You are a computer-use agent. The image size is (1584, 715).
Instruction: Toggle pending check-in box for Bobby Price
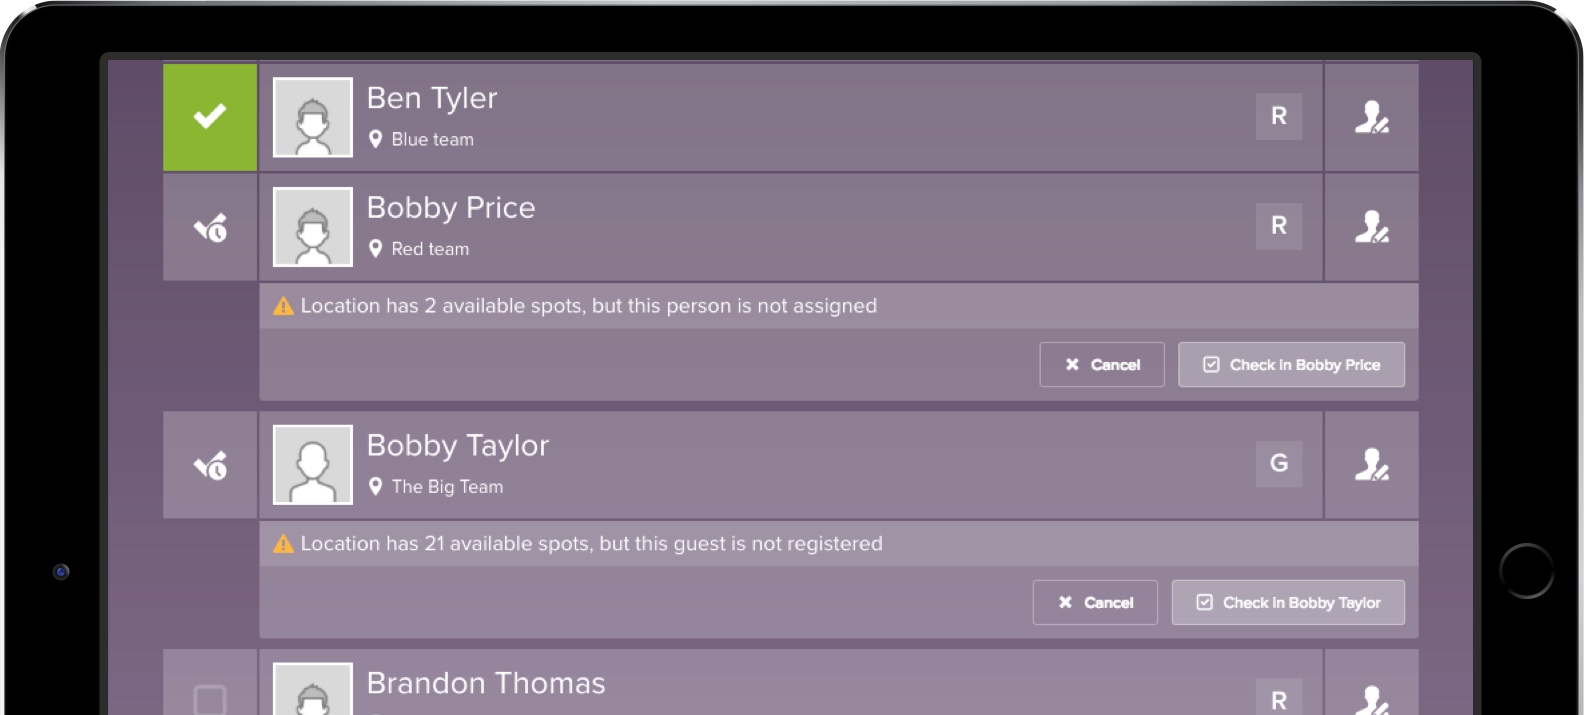point(210,227)
